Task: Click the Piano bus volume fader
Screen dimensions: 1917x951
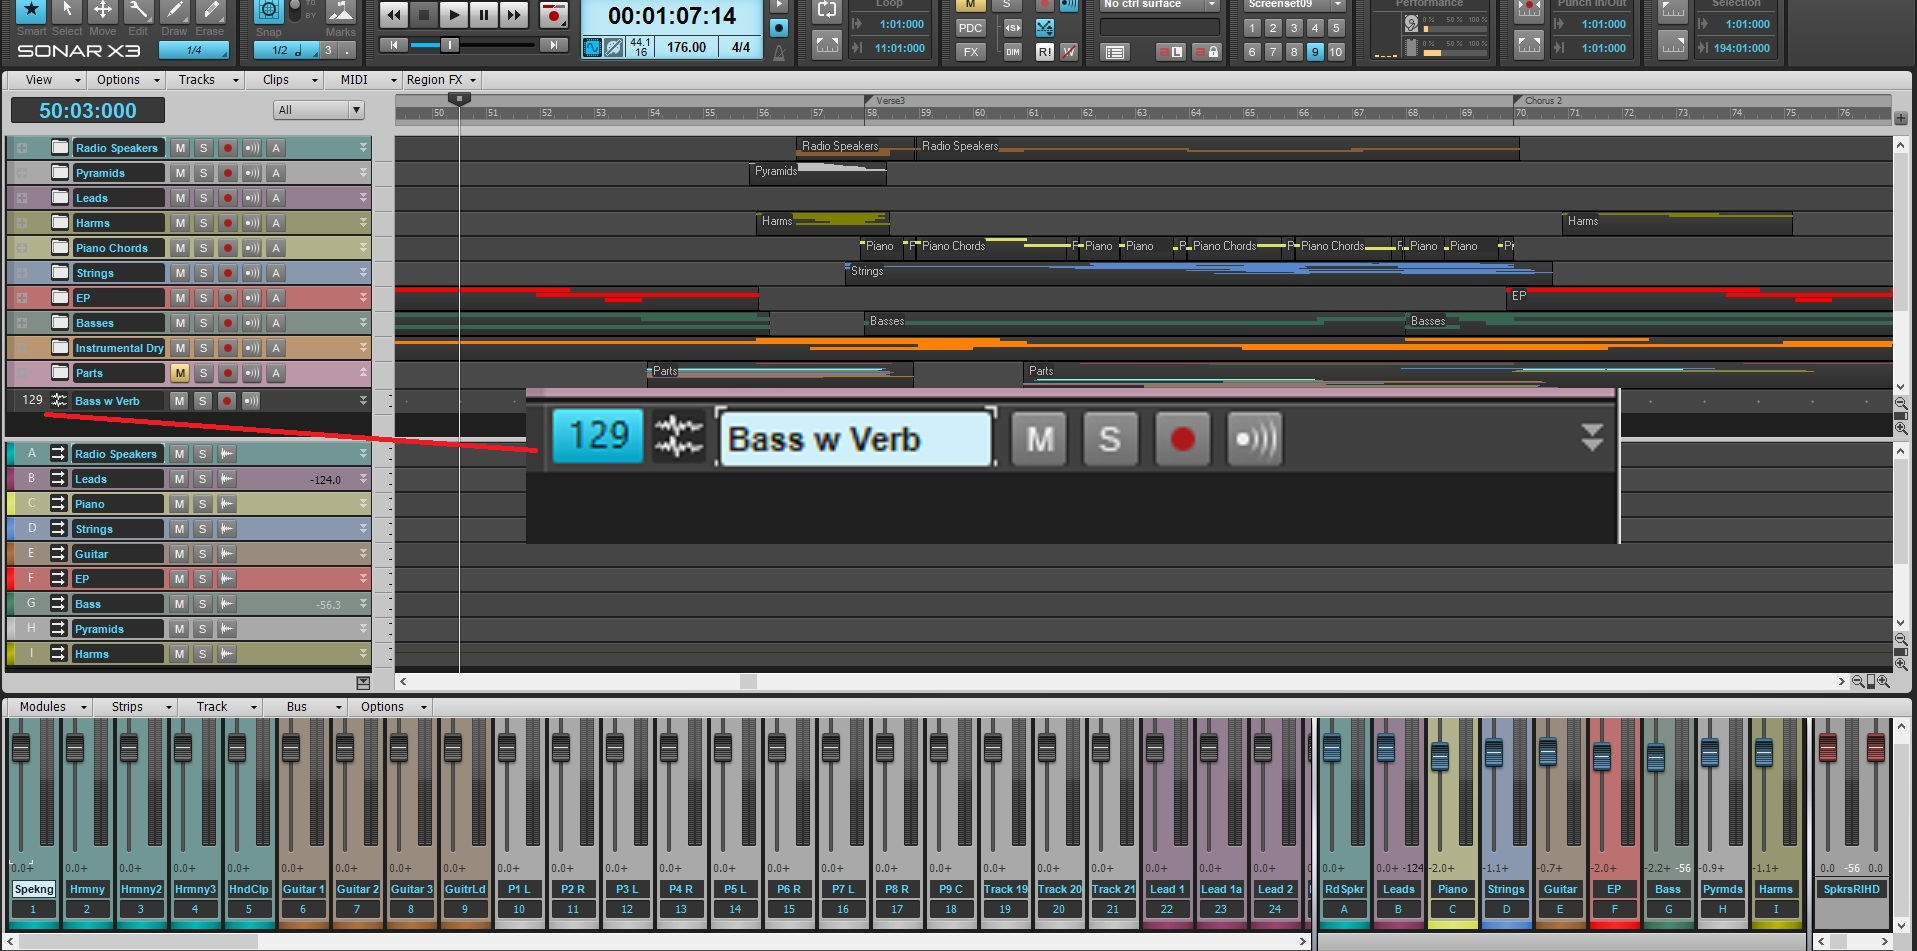Action: (1440, 757)
